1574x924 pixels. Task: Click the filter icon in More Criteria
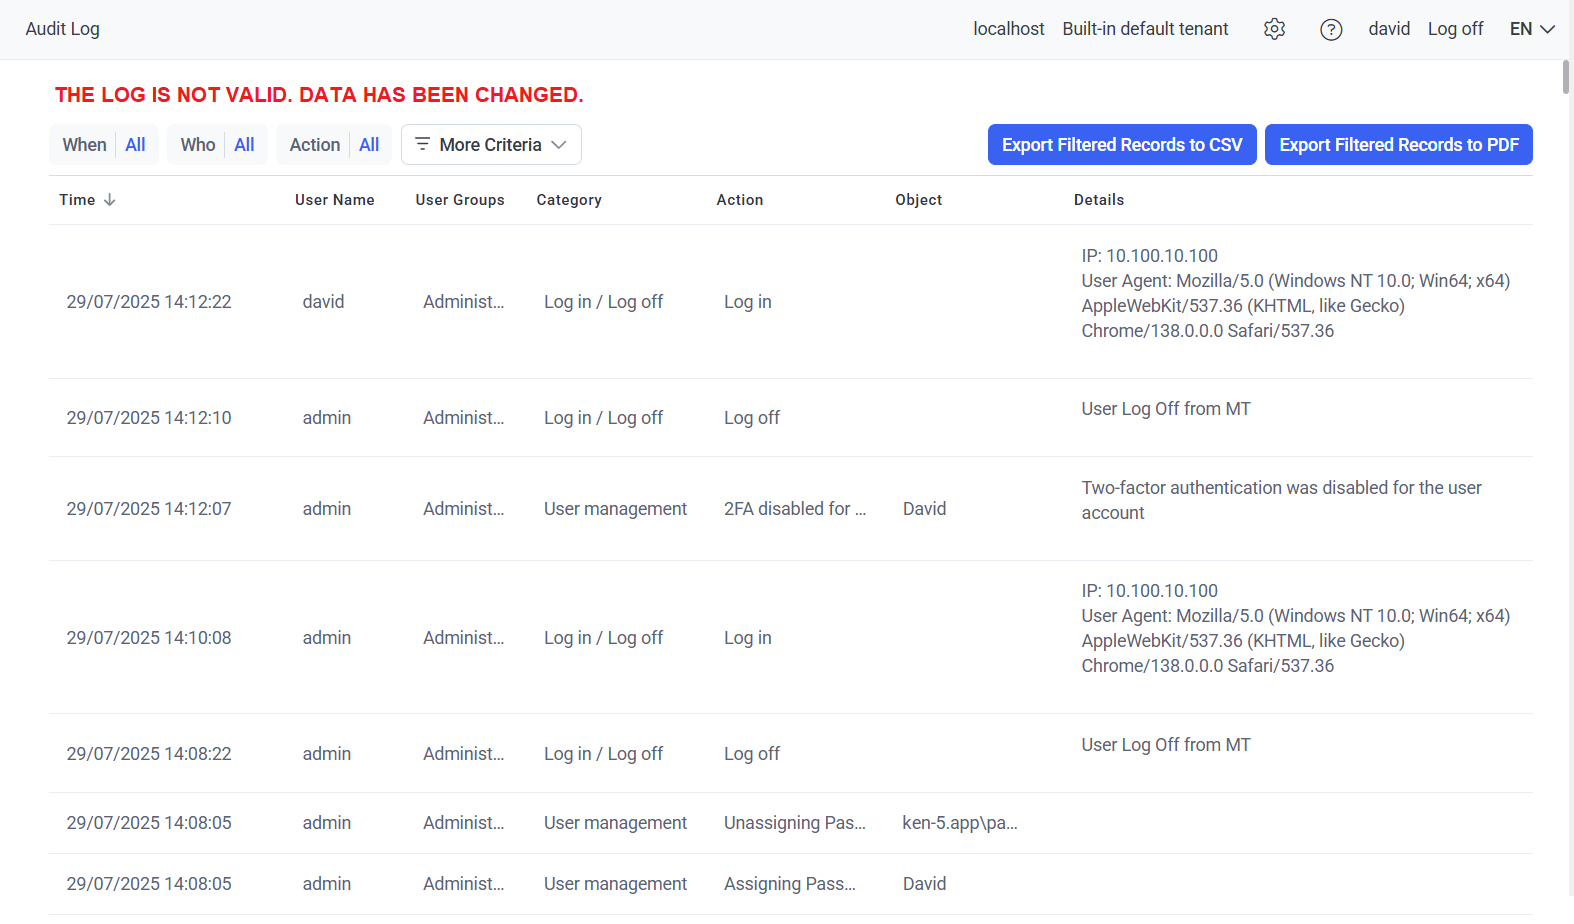pyautogui.click(x=422, y=144)
